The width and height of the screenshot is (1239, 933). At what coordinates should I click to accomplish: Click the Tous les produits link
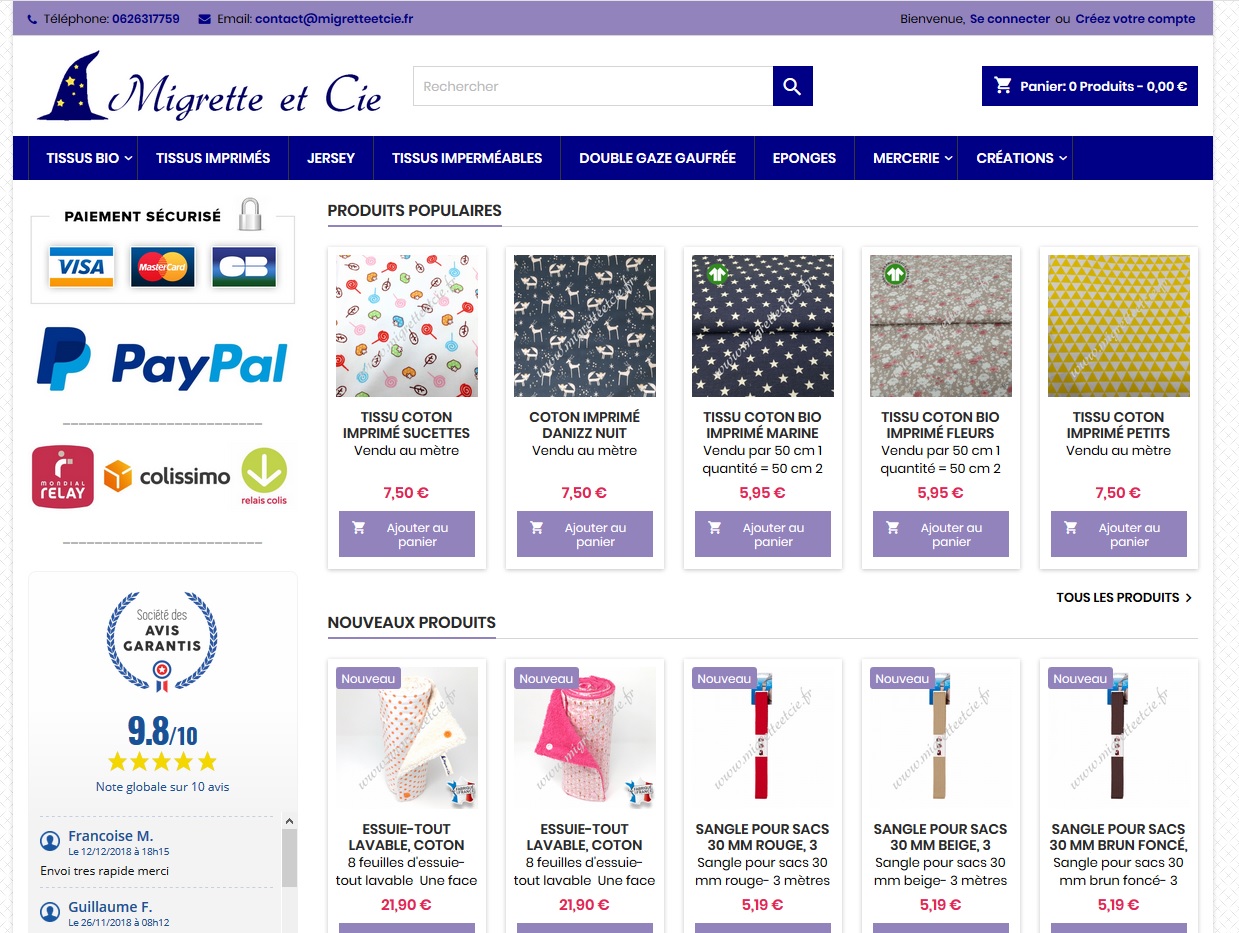pyautogui.click(x=1118, y=598)
